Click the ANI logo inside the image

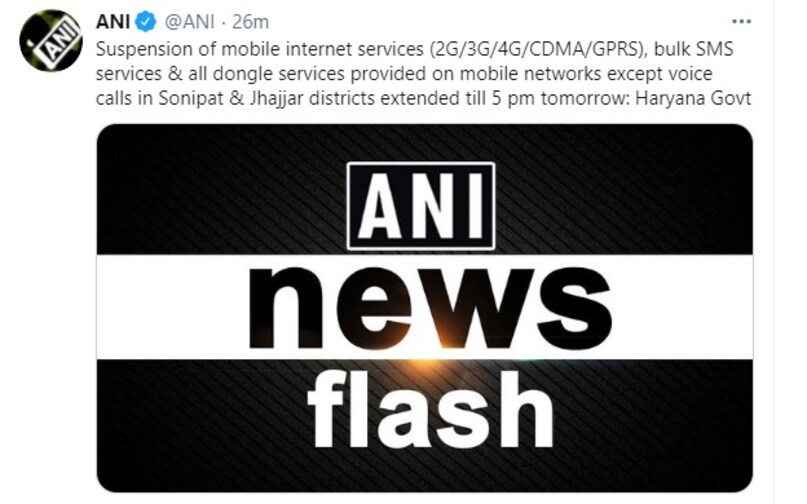point(421,205)
